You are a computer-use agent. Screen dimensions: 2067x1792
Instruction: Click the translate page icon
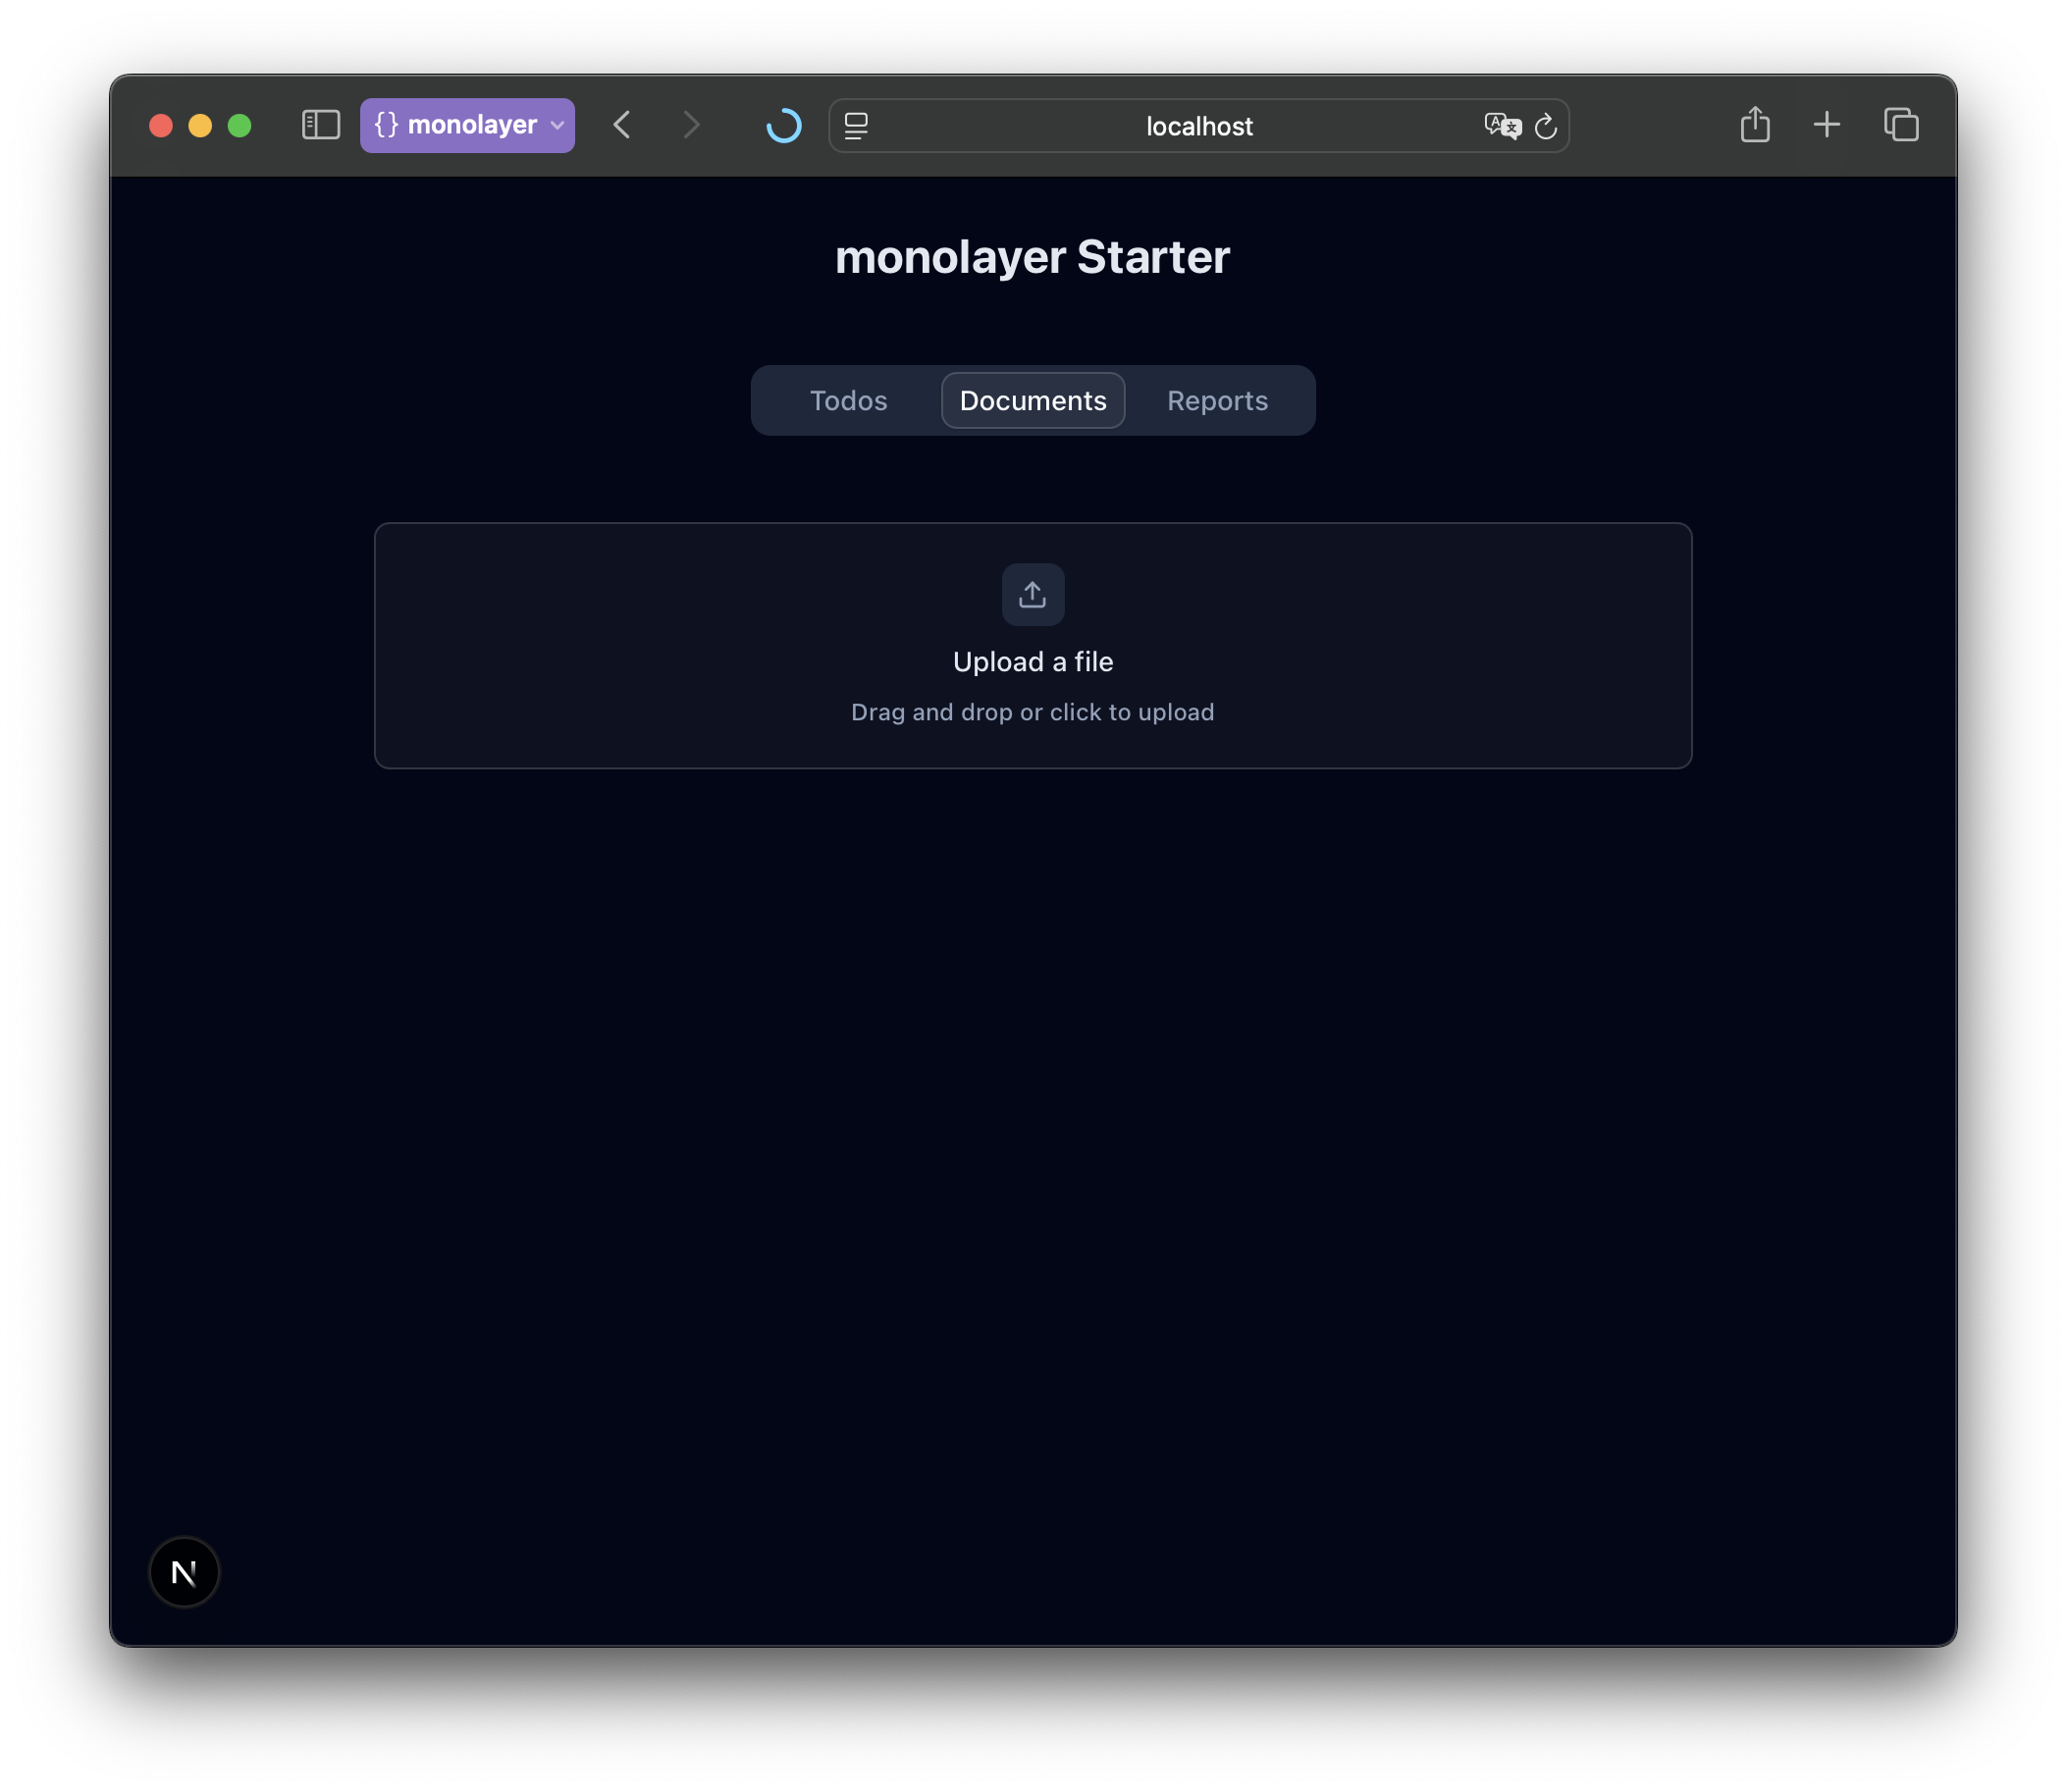click(1502, 126)
